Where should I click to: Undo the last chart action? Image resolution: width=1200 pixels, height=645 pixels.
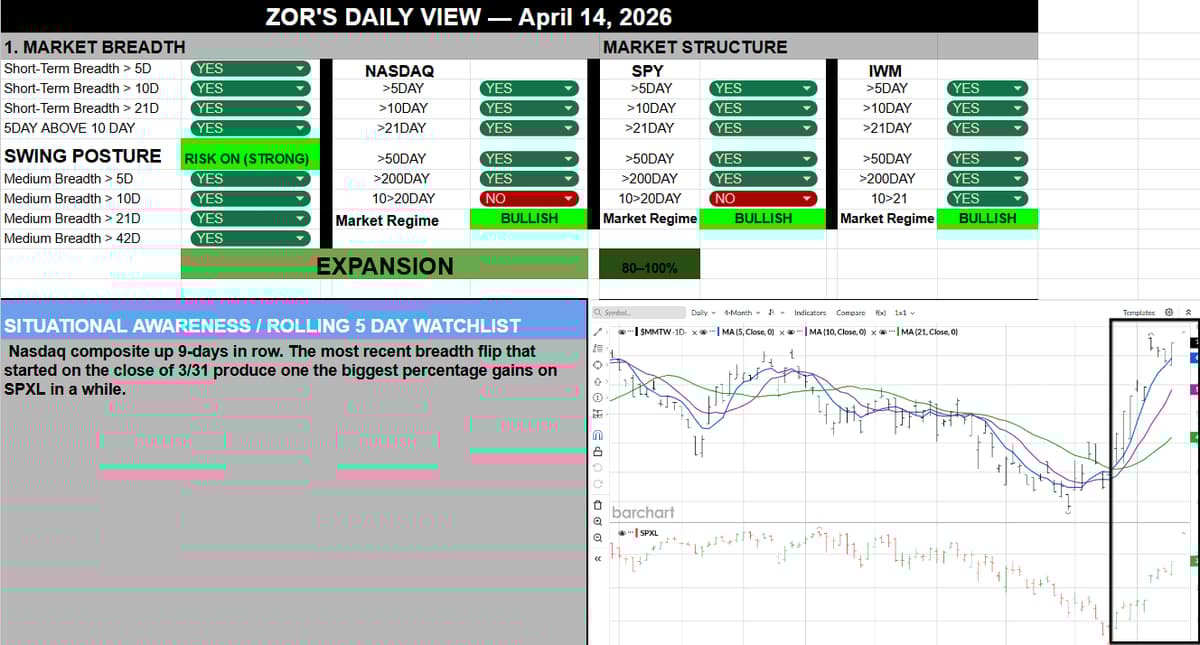pos(598,467)
